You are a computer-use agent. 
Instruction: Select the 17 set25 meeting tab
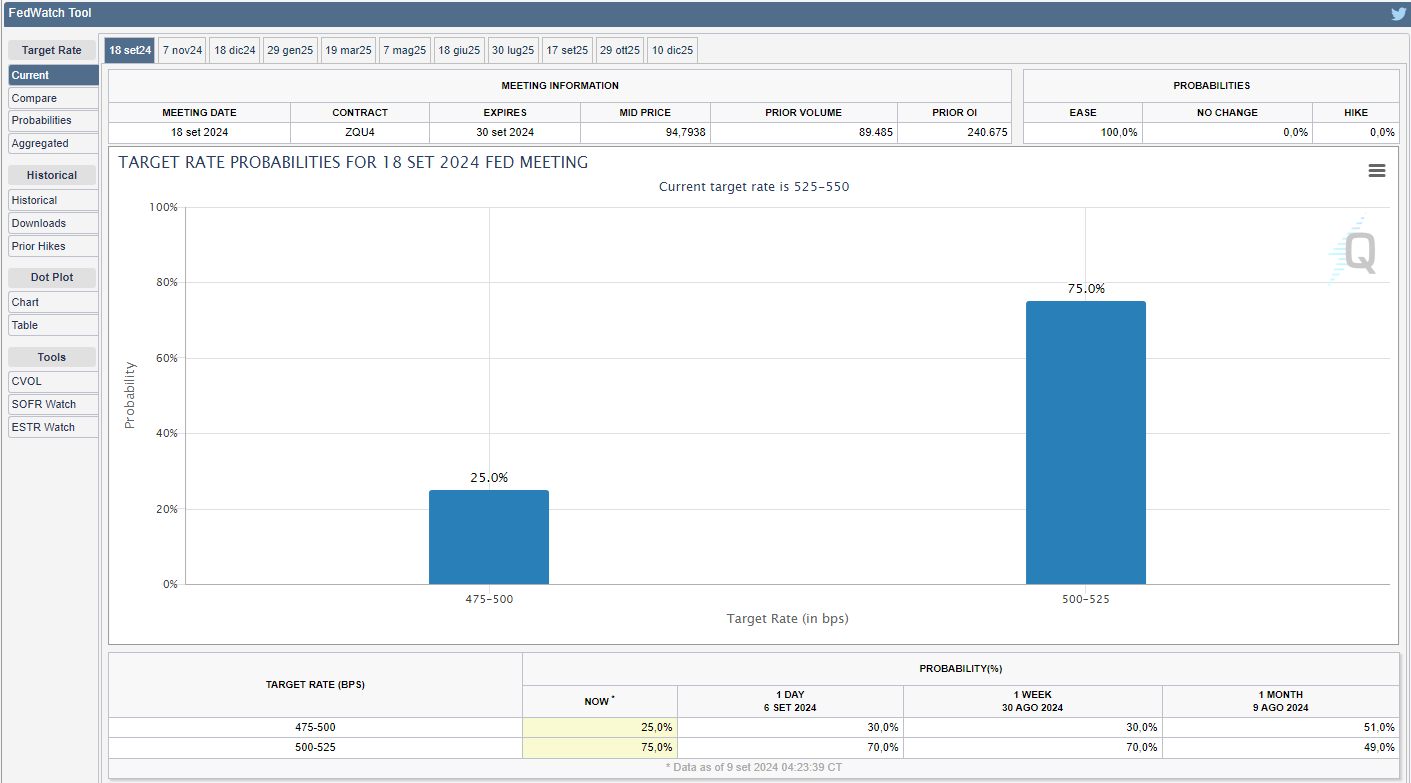click(x=567, y=50)
